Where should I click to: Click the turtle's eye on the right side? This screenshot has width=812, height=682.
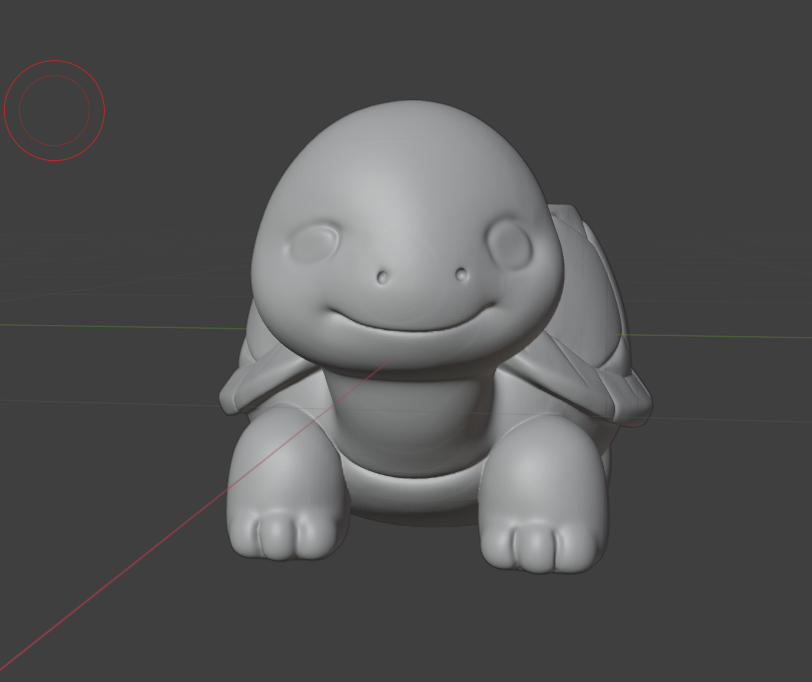[508, 242]
